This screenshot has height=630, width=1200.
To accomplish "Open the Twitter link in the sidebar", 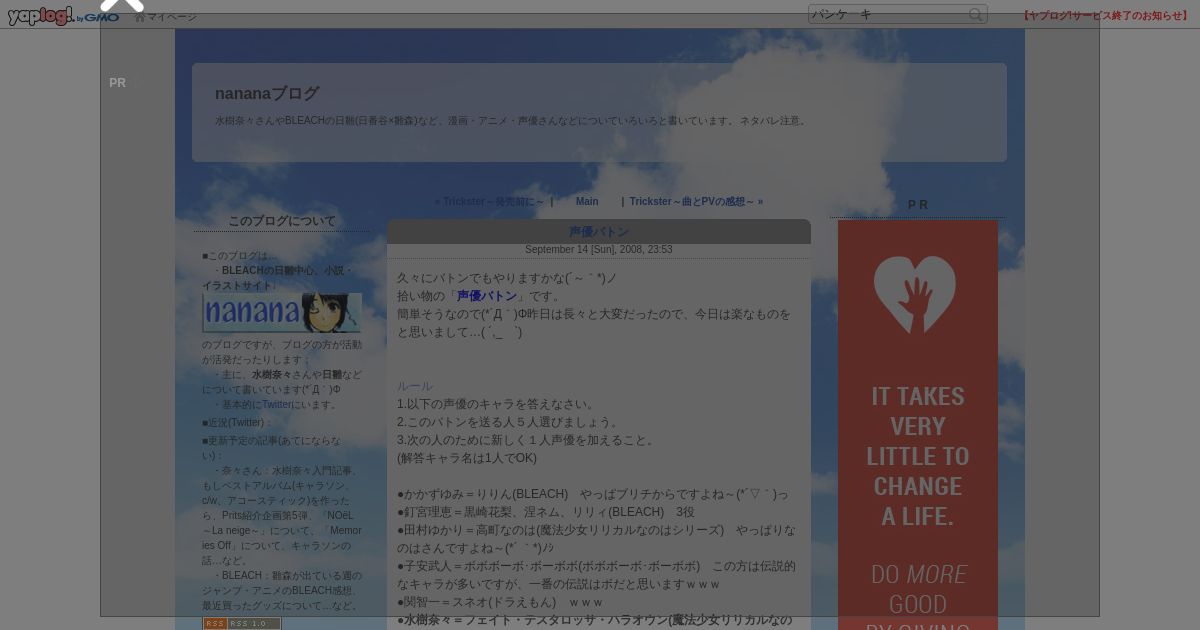I will (277, 405).
